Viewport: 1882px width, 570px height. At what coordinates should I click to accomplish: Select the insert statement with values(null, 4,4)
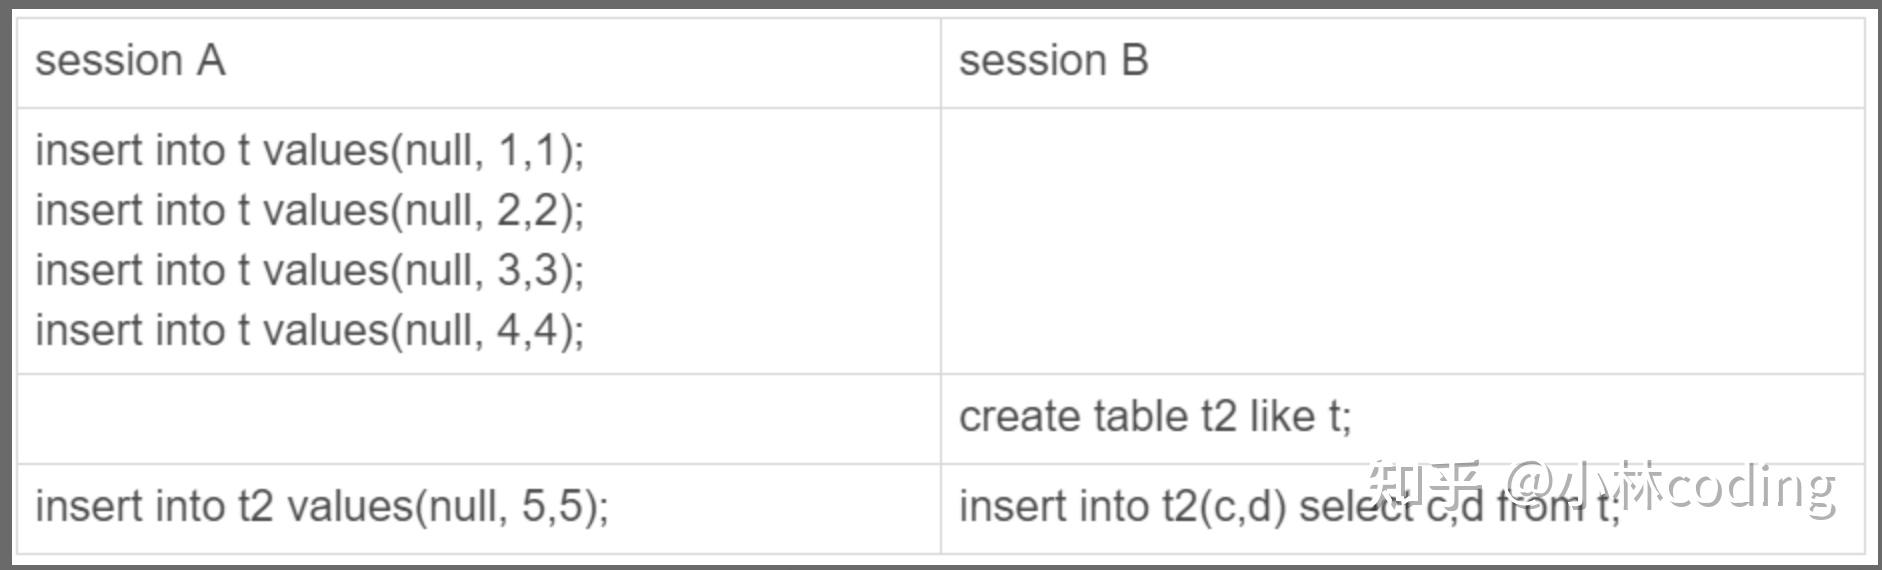pos(310,331)
